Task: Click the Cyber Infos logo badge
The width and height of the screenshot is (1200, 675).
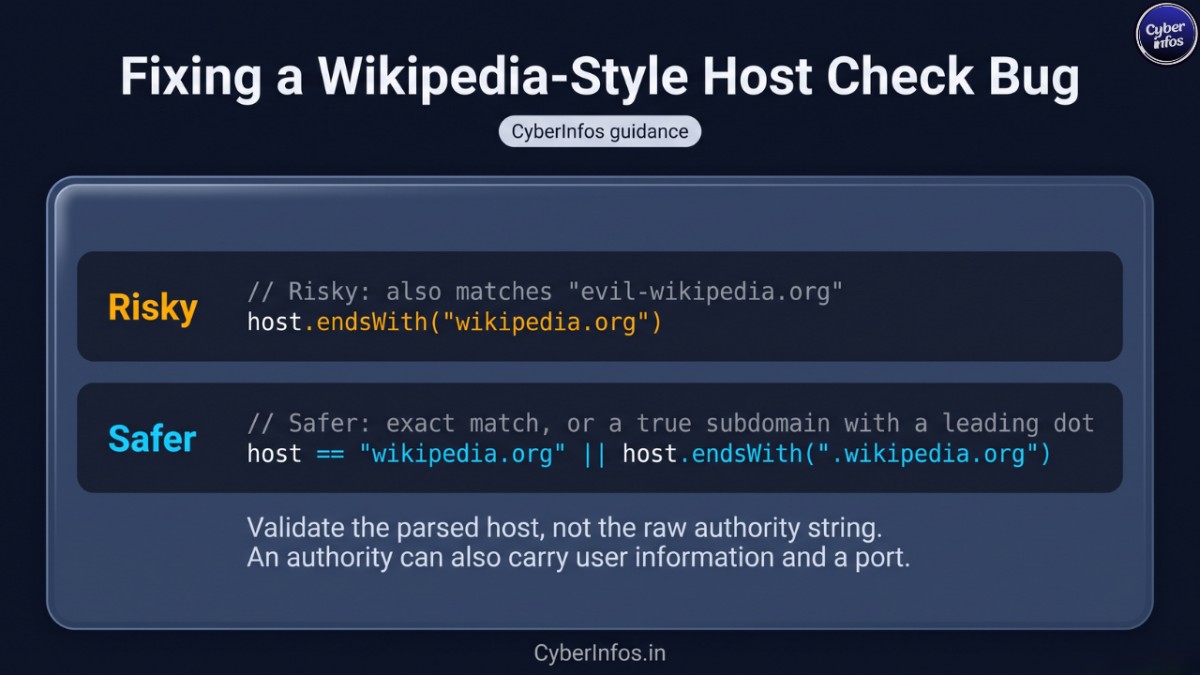Action: coord(1166,33)
